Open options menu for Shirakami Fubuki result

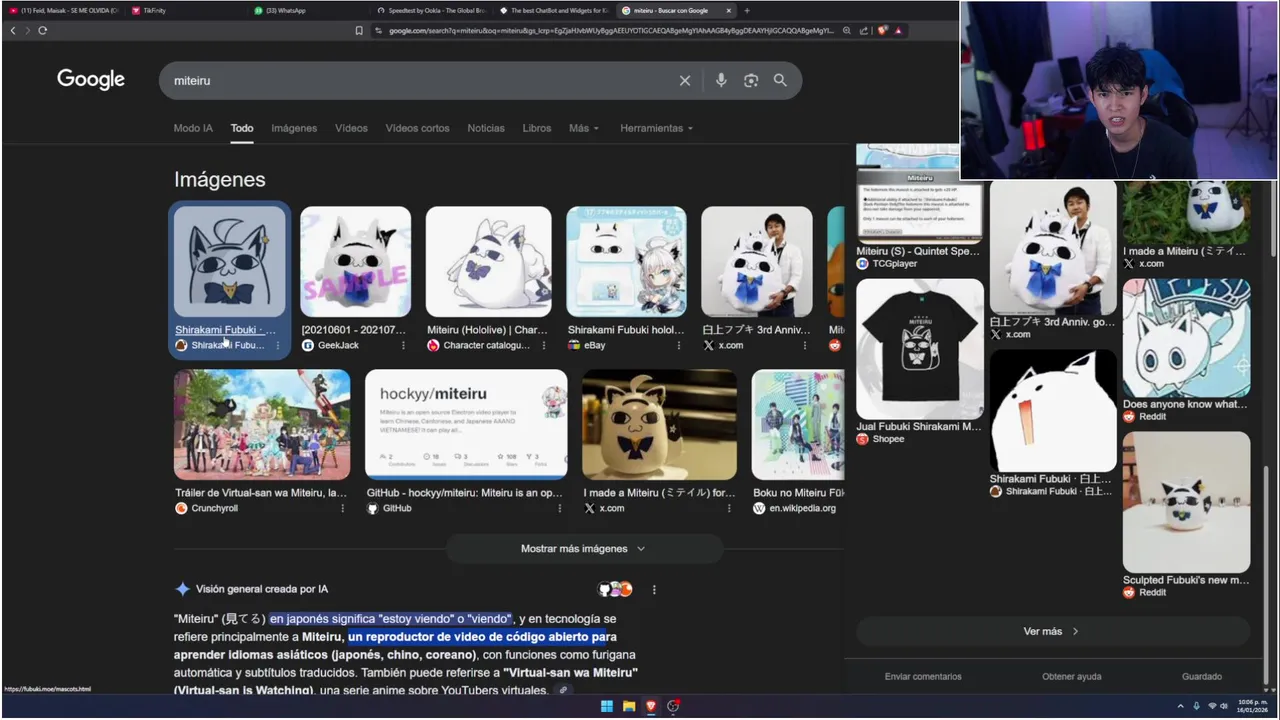278,345
